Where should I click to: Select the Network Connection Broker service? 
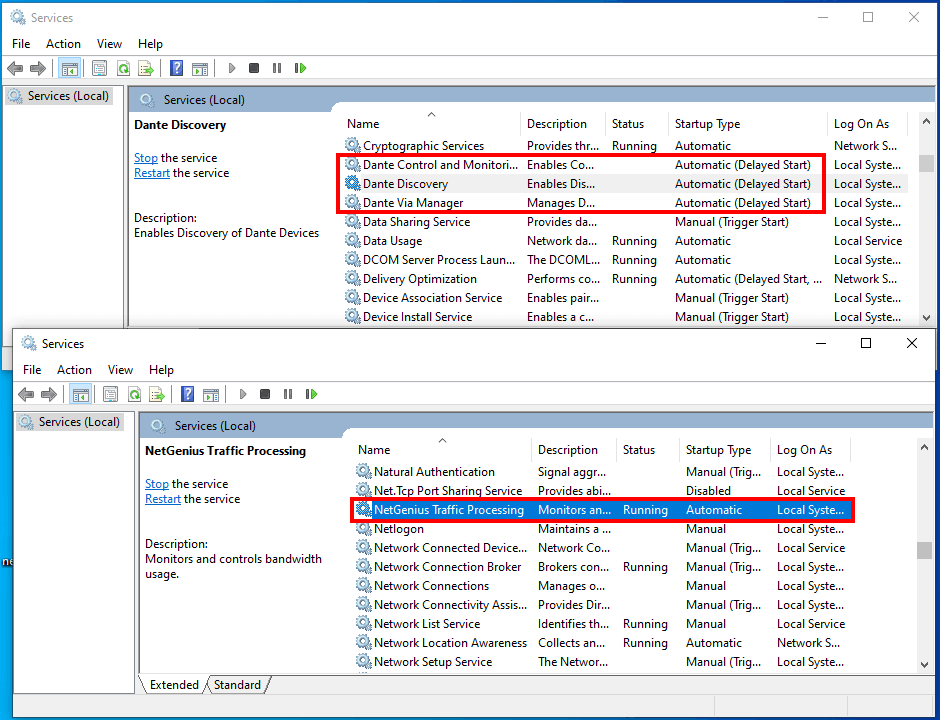coord(602,567)
